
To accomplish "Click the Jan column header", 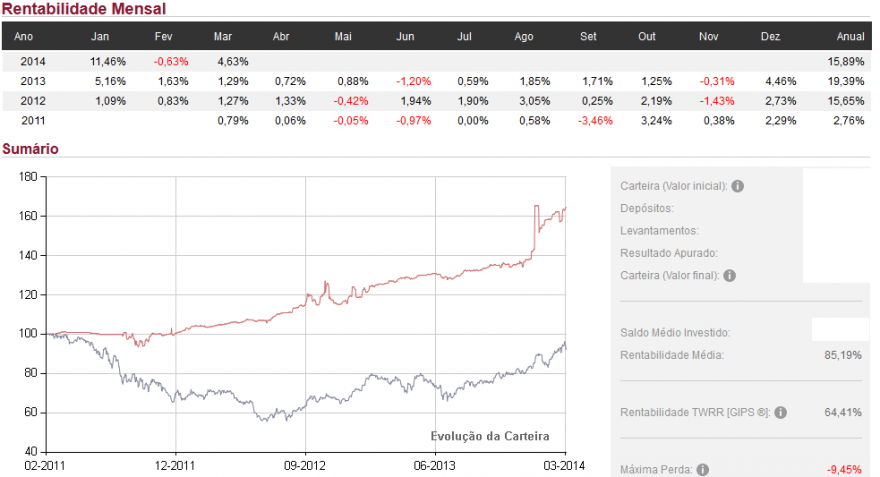I will click(x=100, y=36).
